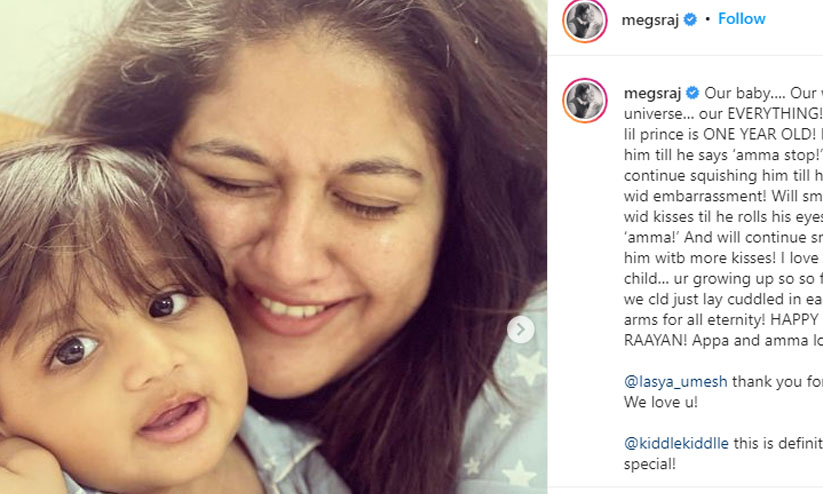Open the profile avatar beside the caption
This screenshot has height=494, width=823.
[584, 100]
